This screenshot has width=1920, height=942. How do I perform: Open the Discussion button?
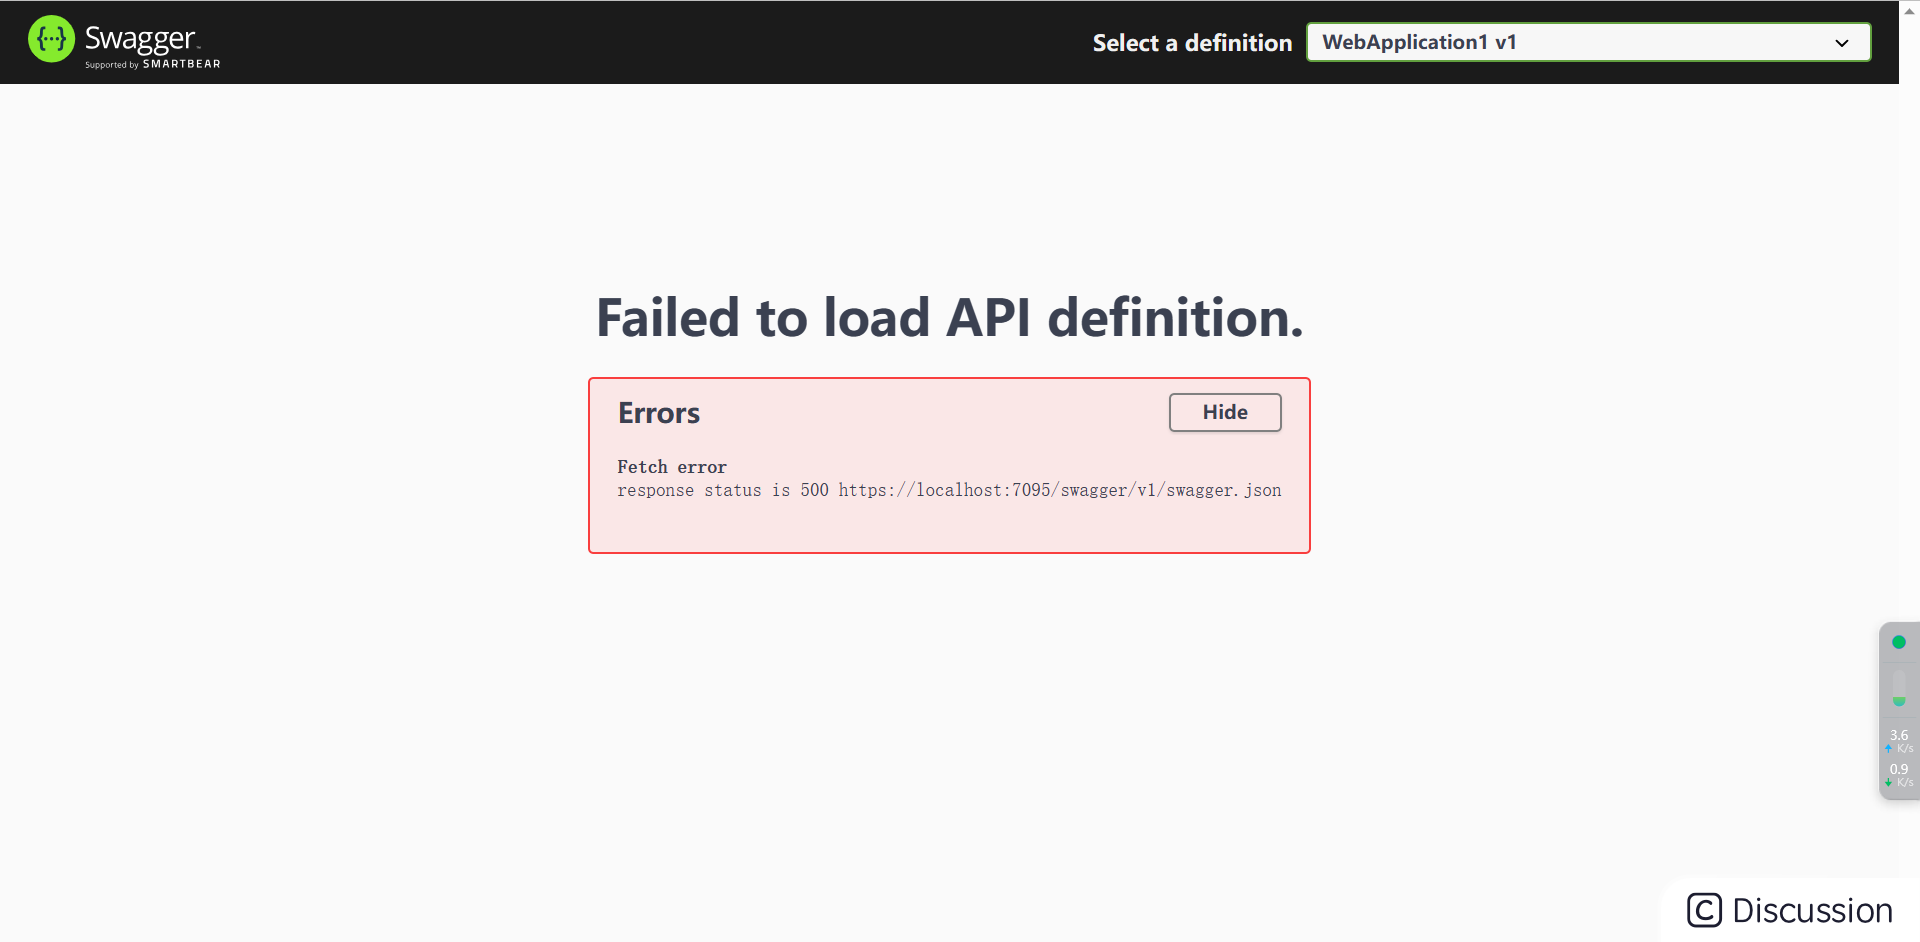coord(1790,910)
